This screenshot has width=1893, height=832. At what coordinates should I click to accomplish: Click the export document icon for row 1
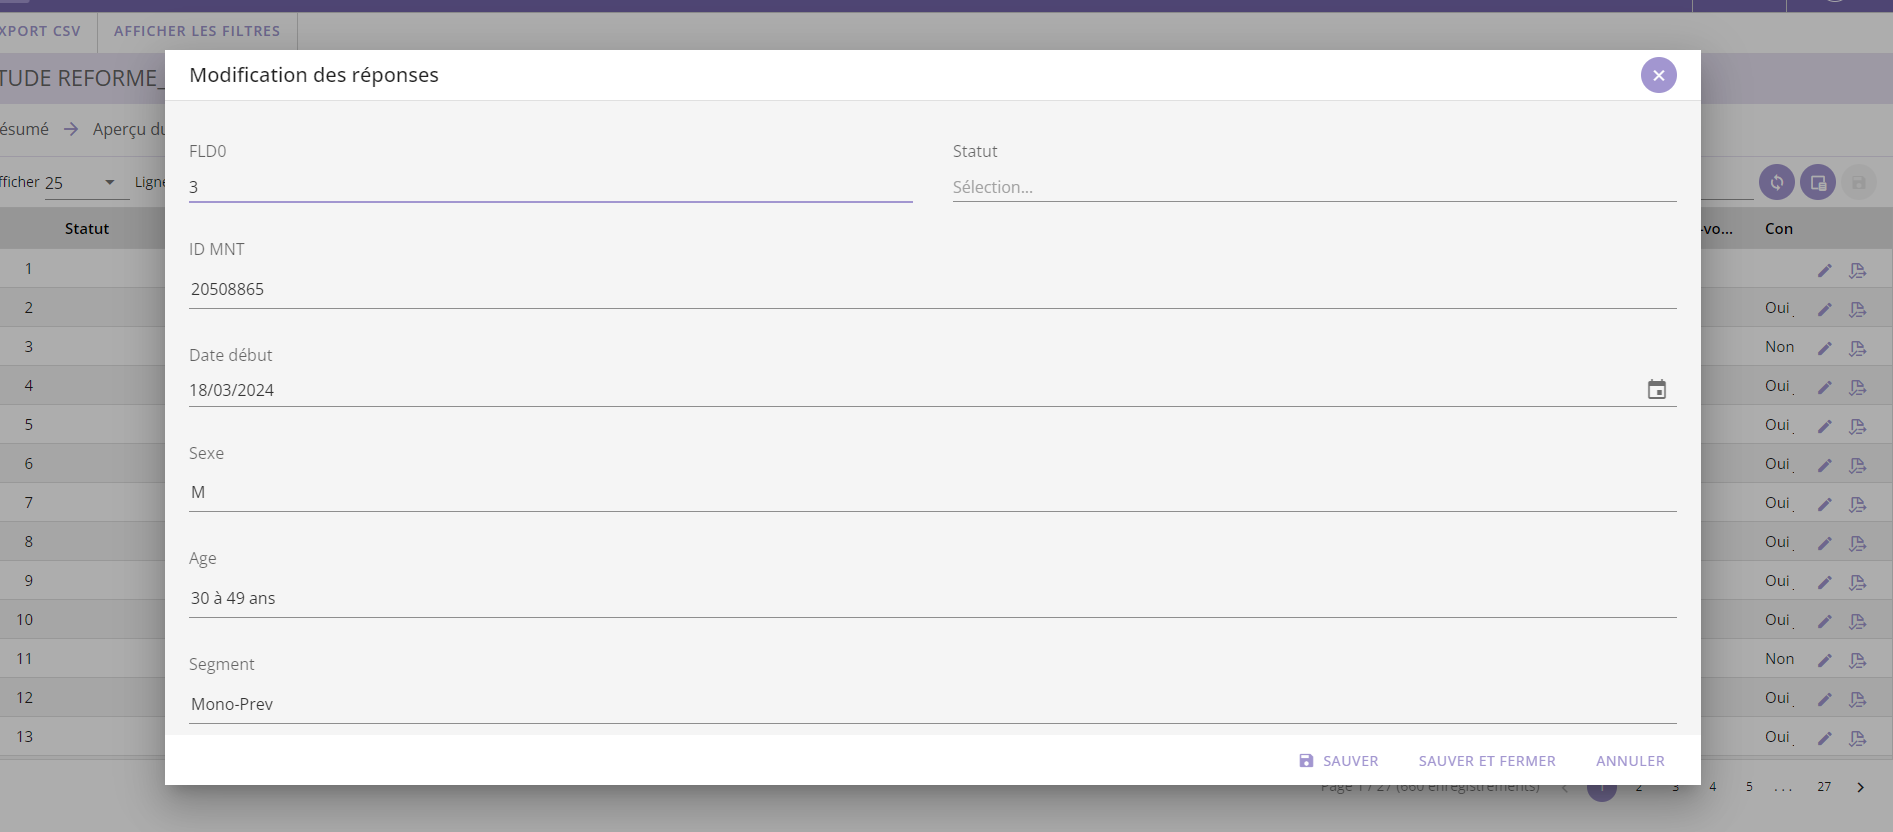click(1858, 270)
